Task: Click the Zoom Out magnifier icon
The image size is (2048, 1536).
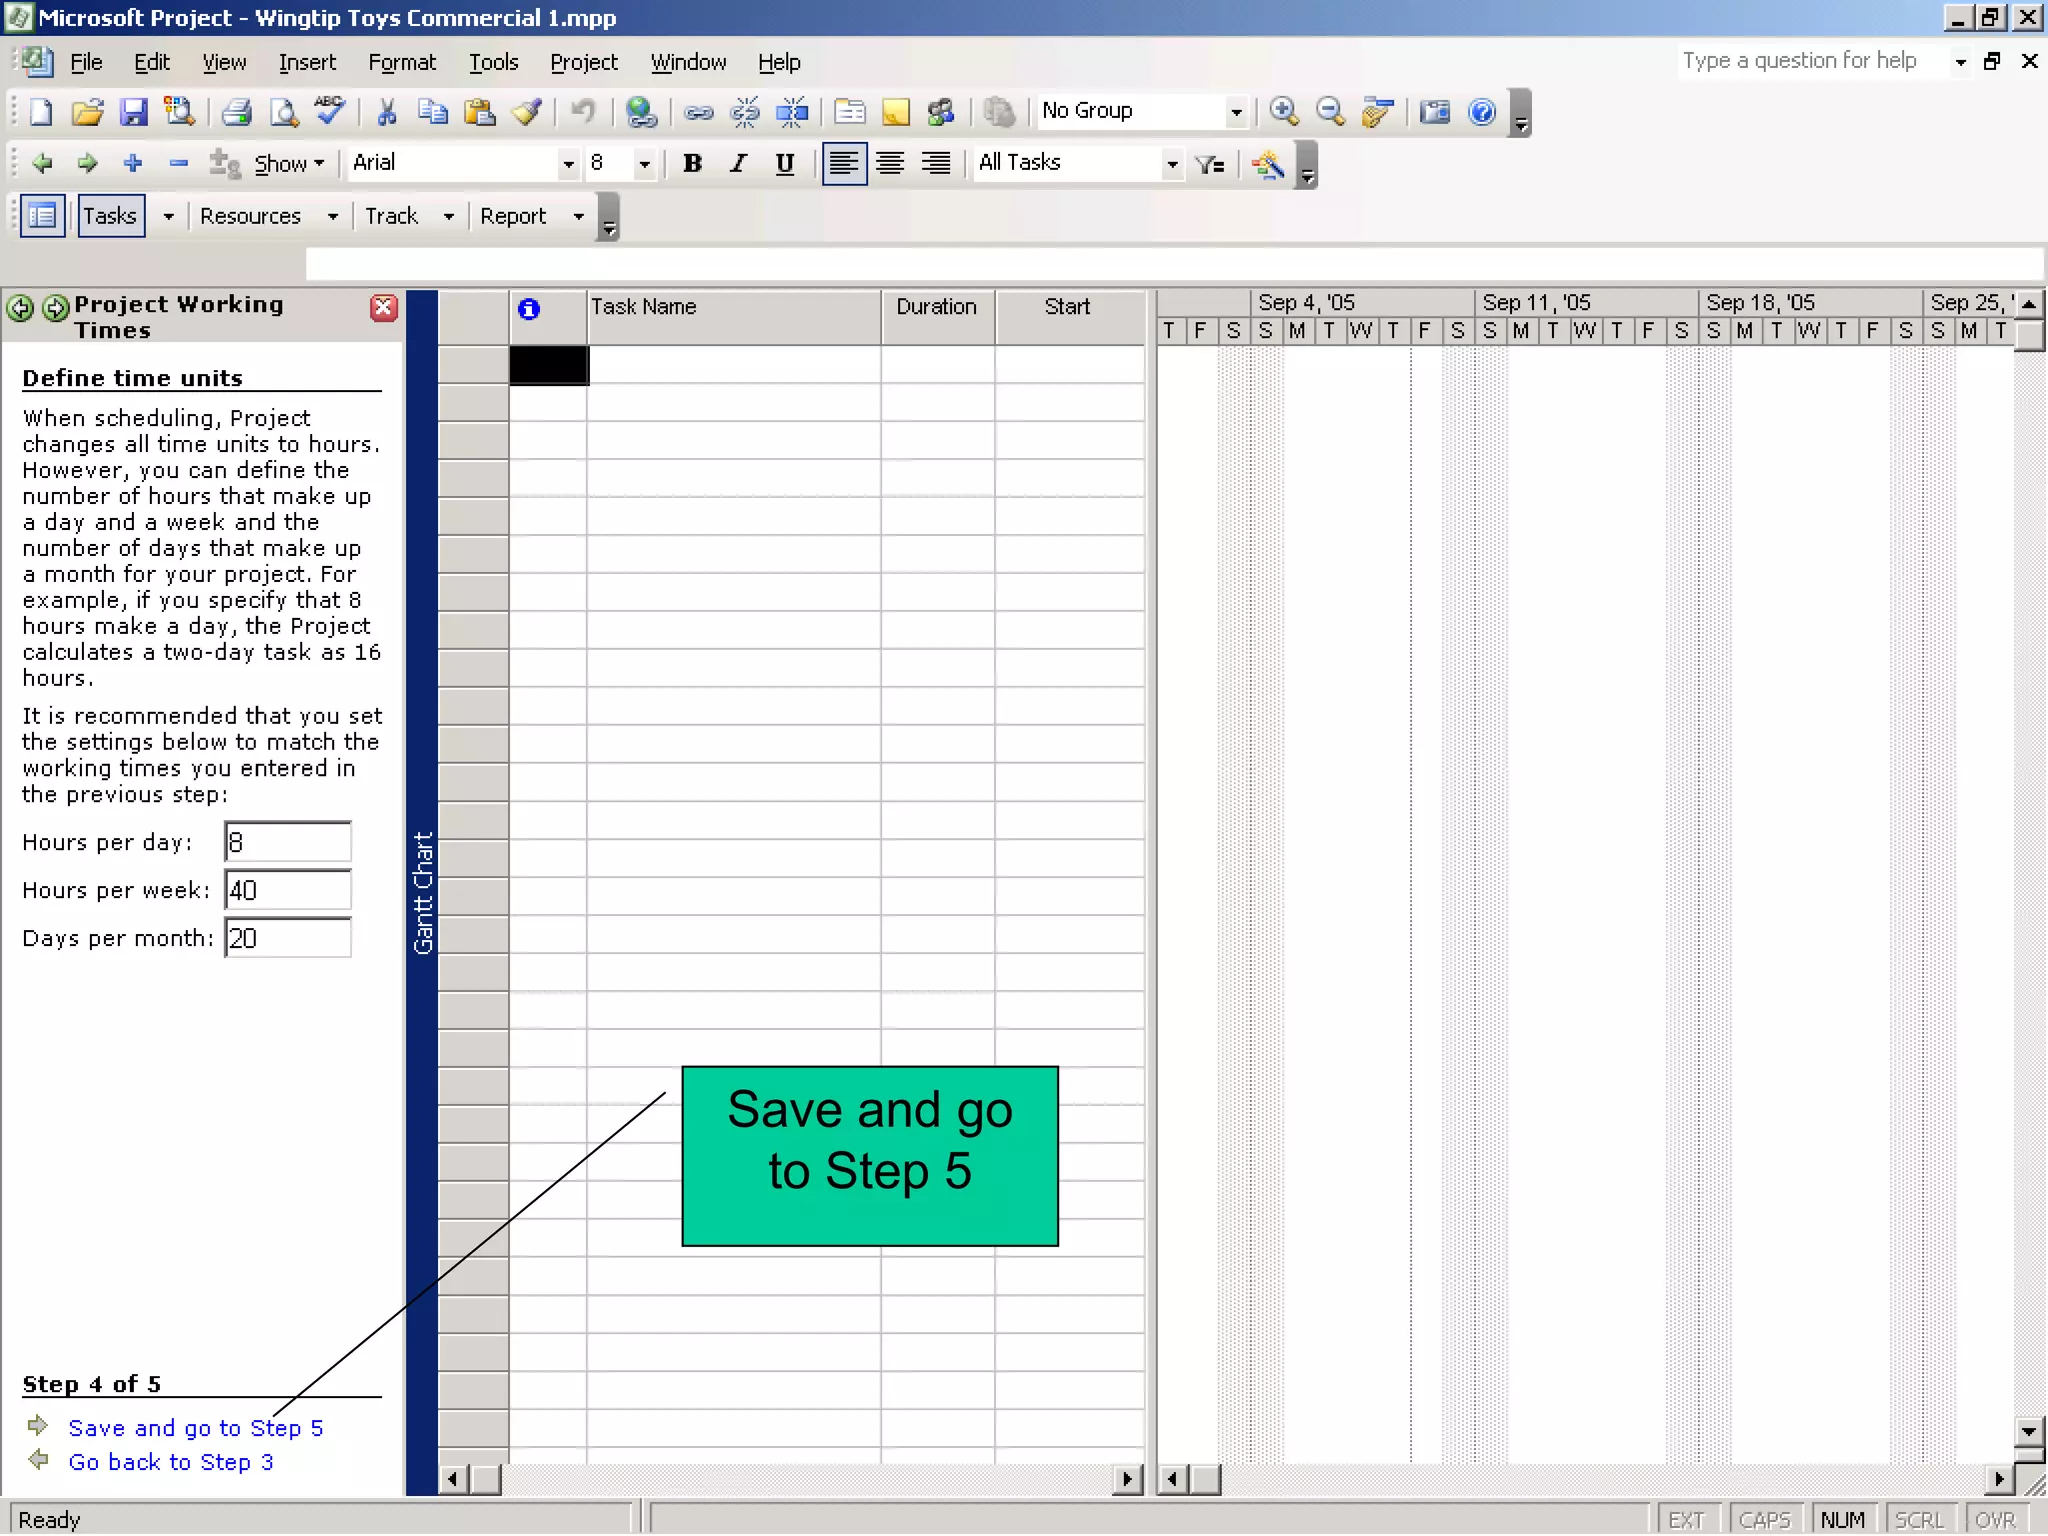Action: coord(1330,112)
